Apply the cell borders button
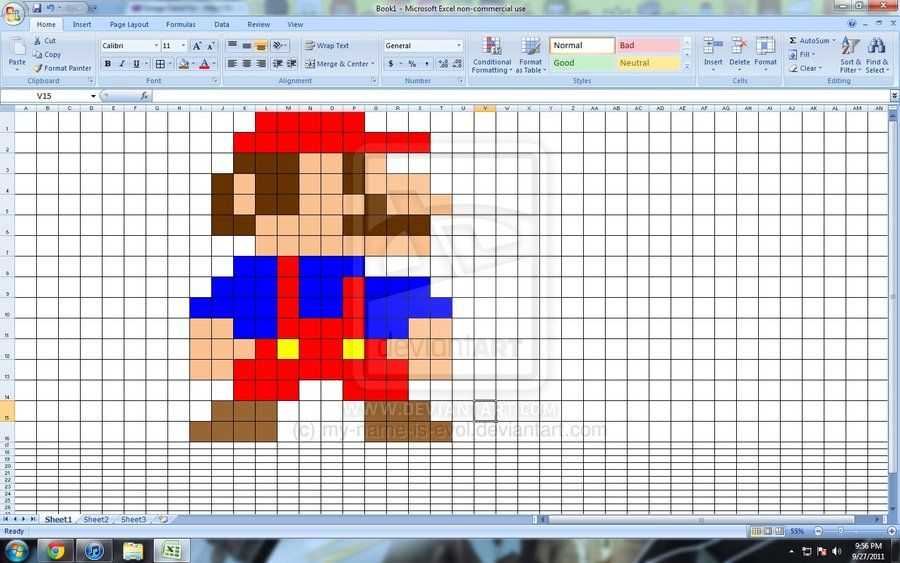Viewport: 900px width, 563px height. 160,64
